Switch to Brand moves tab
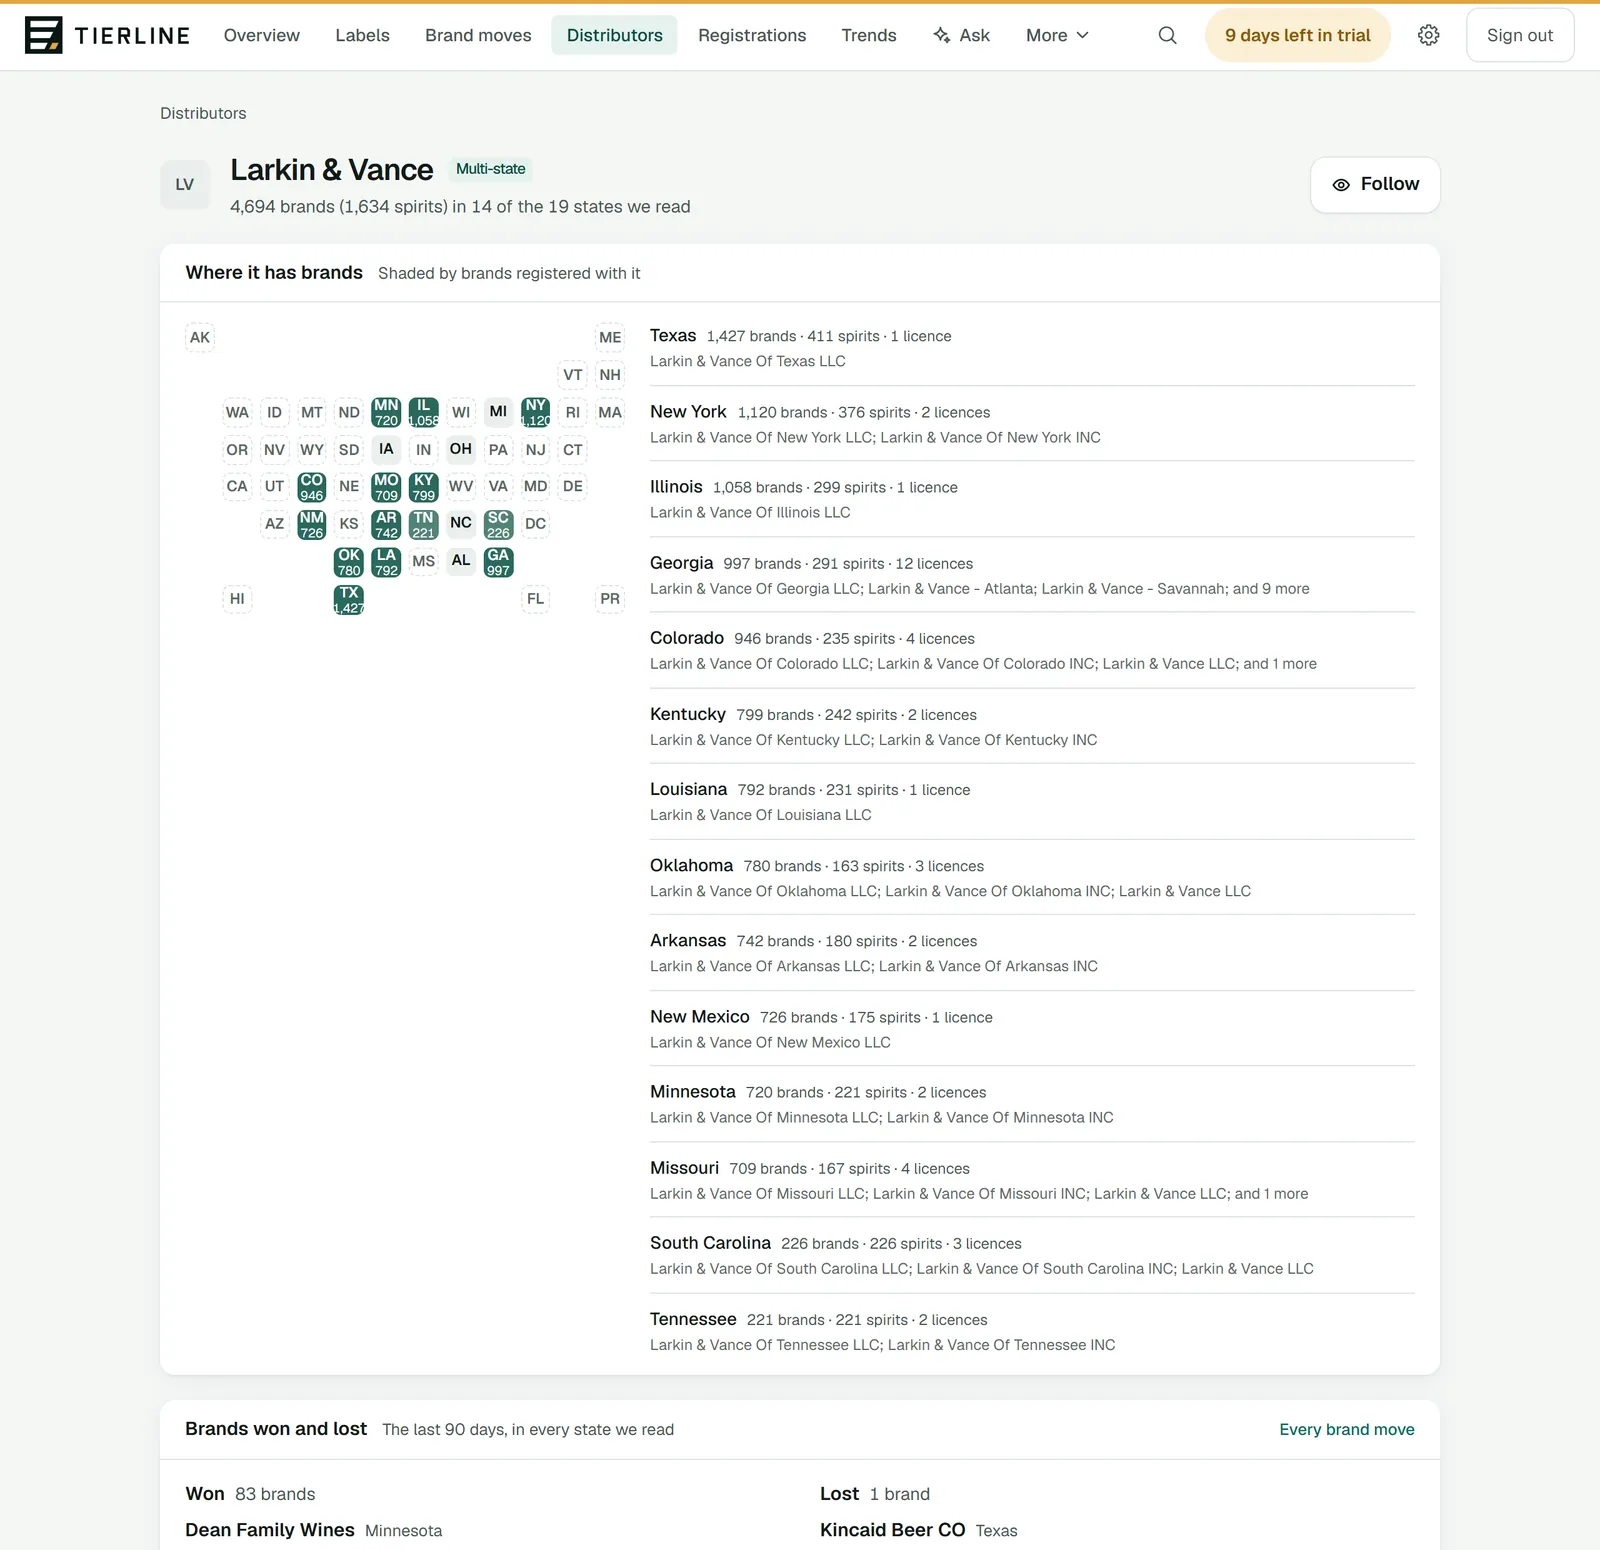Image resolution: width=1600 pixels, height=1550 pixels. point(478,35)
